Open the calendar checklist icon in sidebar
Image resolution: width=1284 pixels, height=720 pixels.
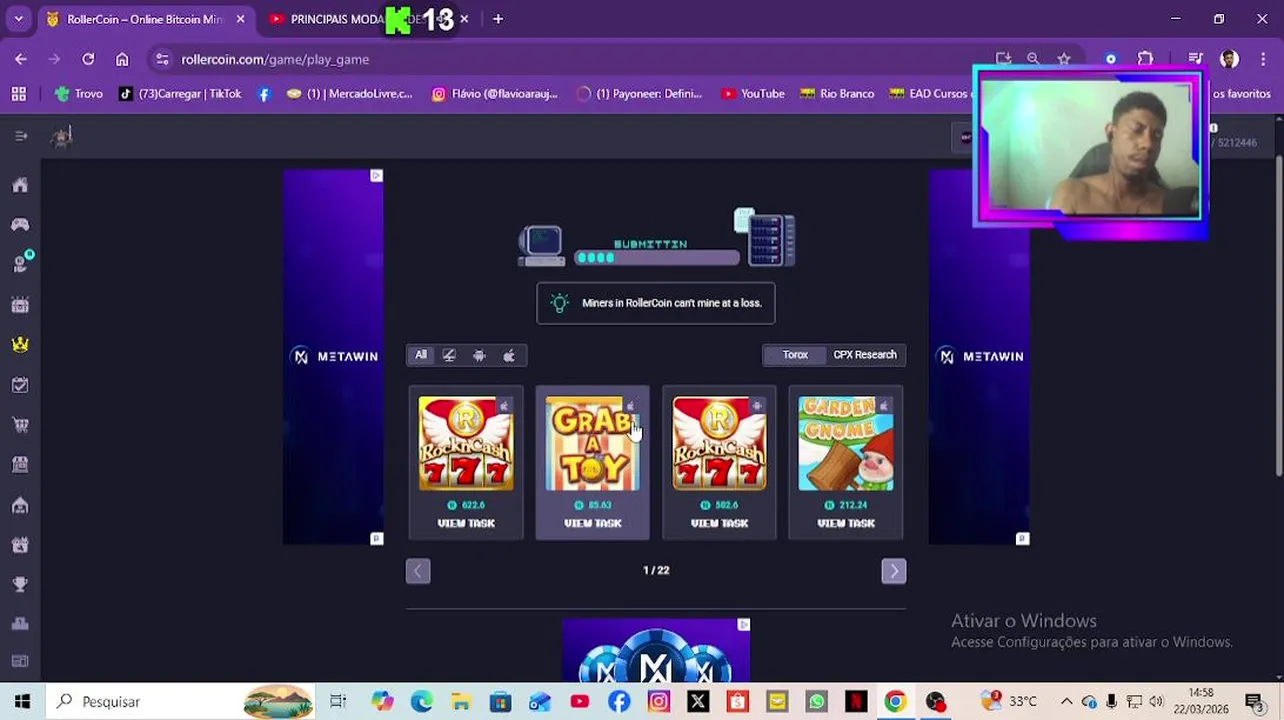coord(20,385)
